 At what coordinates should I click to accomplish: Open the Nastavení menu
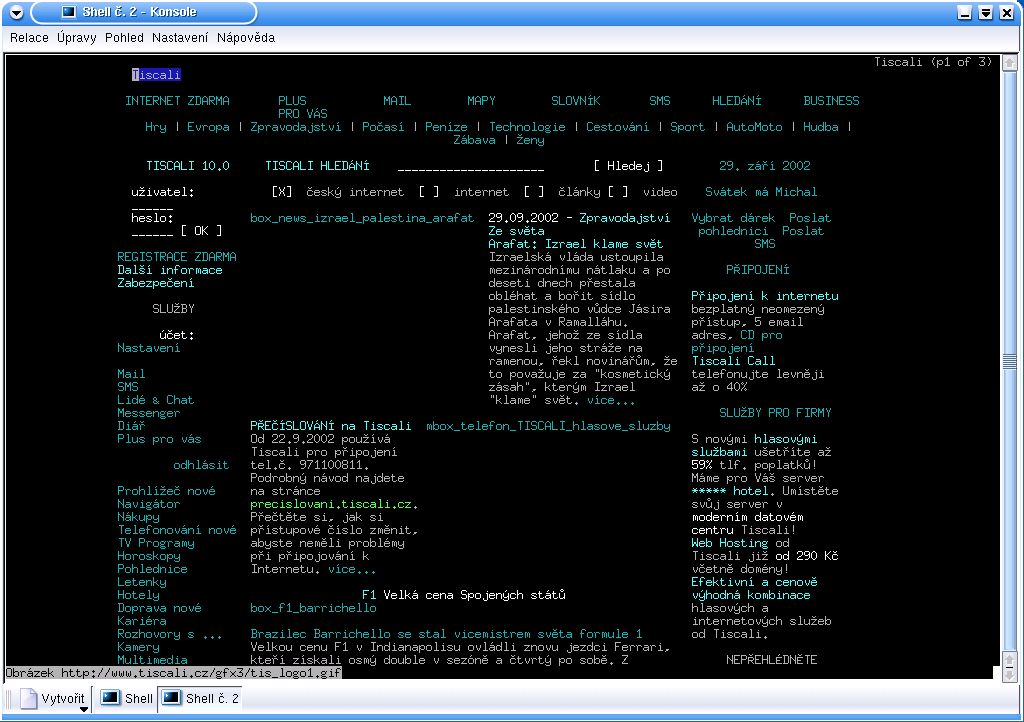pyautogui.click(x=180, y=37)
